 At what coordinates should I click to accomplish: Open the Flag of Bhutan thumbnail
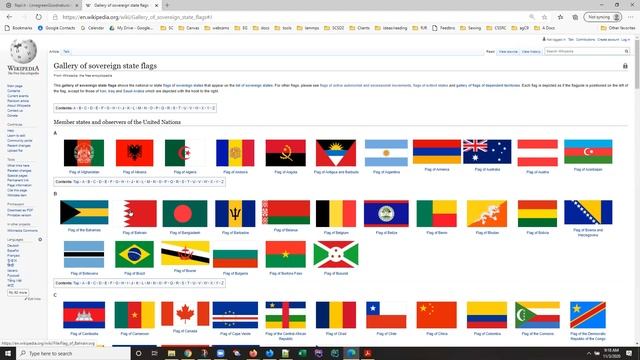pos(487,213)
